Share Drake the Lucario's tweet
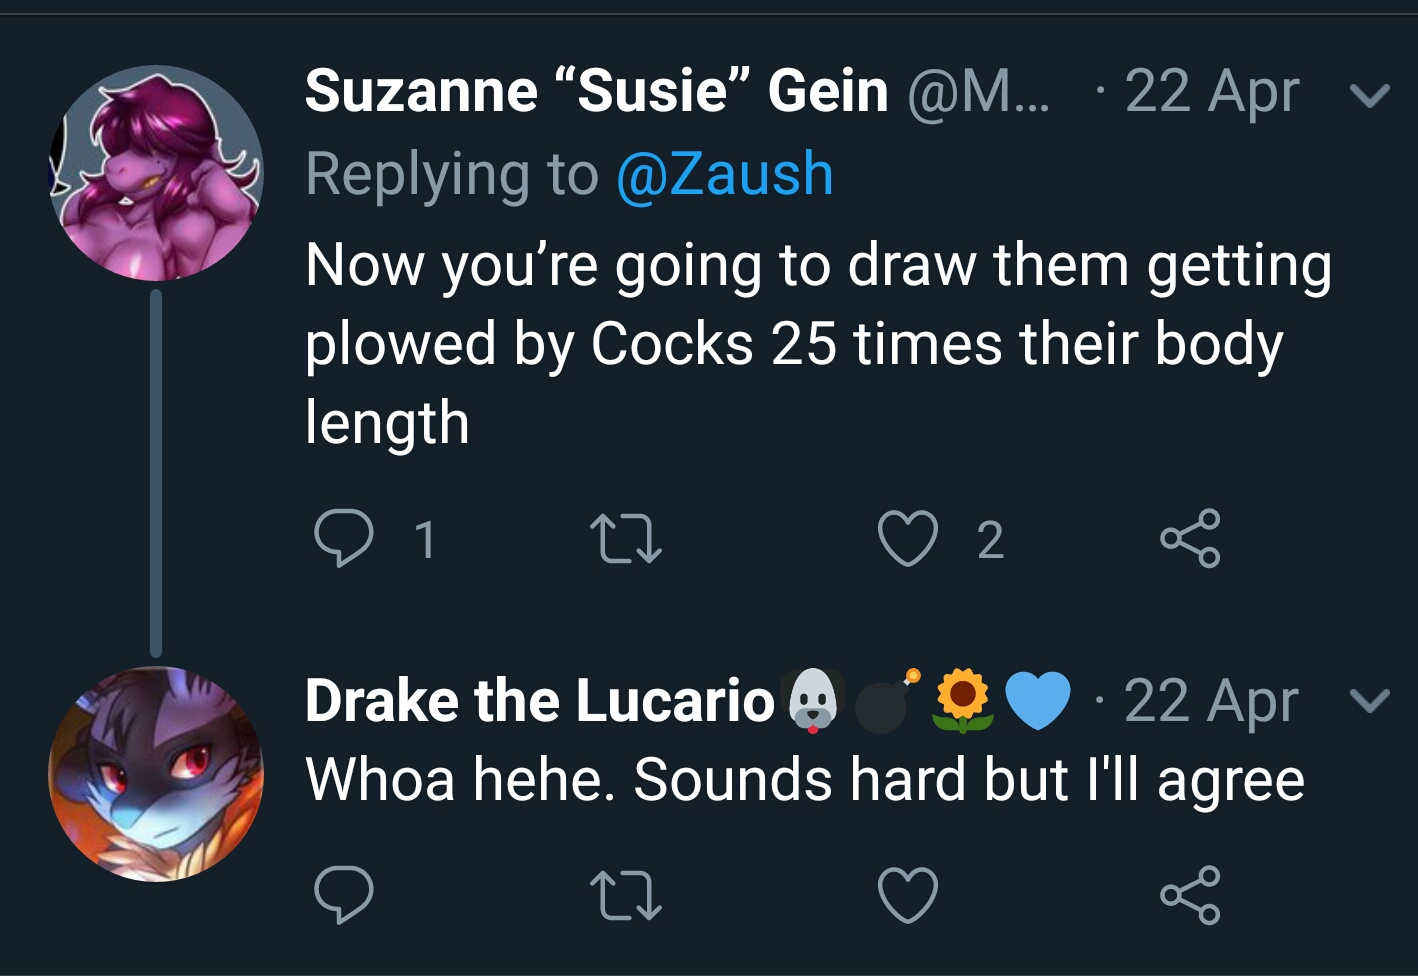This screenshot has width=1418, height=976. coord(1190,894)
